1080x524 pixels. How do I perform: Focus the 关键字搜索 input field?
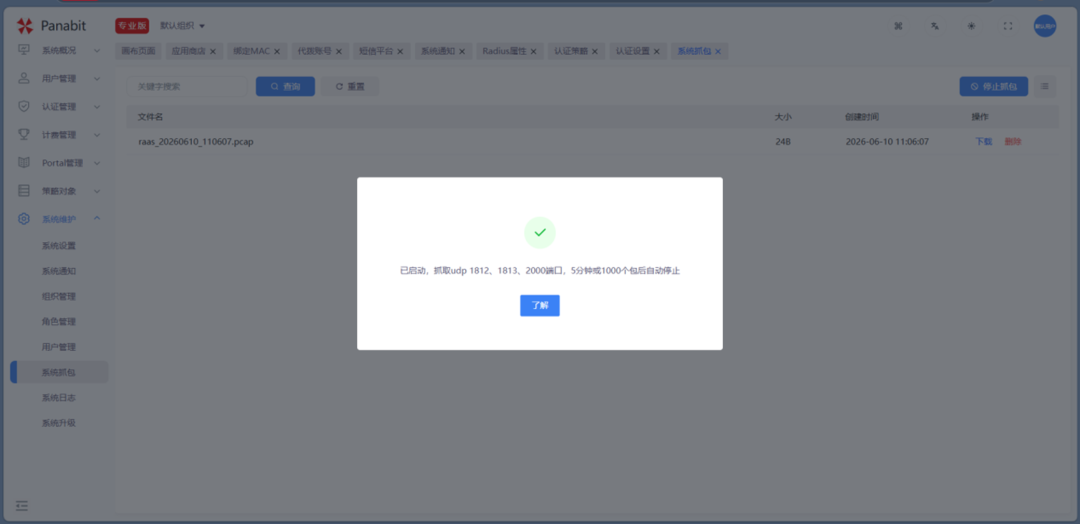[x=187, y=87]
